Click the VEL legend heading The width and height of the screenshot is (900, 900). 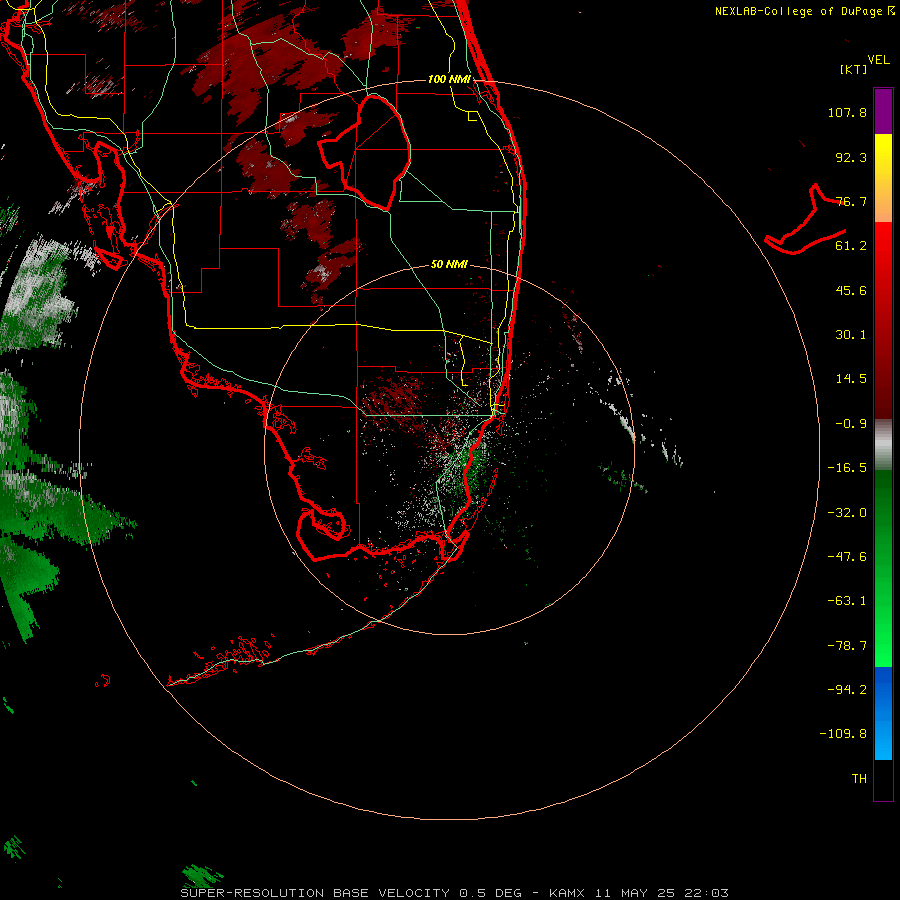coord(878,60)
